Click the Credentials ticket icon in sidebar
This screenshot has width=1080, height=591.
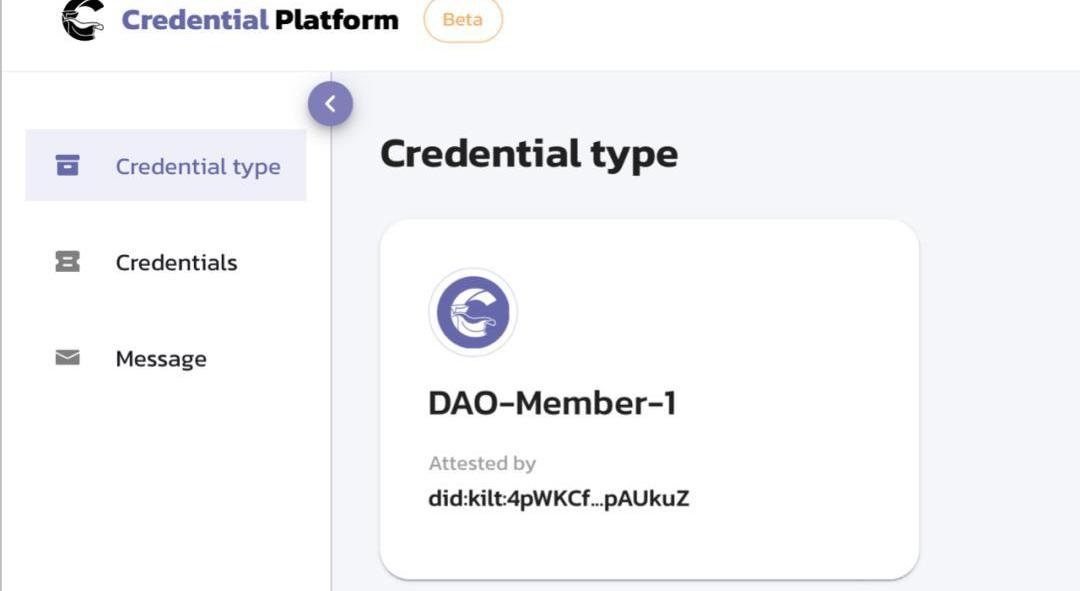pos(68,262)
